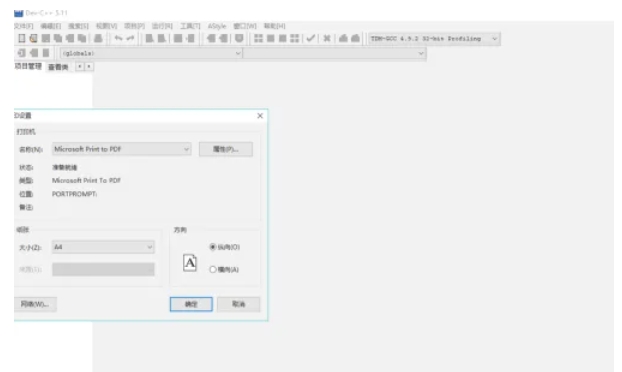Click the PORTPROMPT: location text
The image size is (622, 372).
74,194
